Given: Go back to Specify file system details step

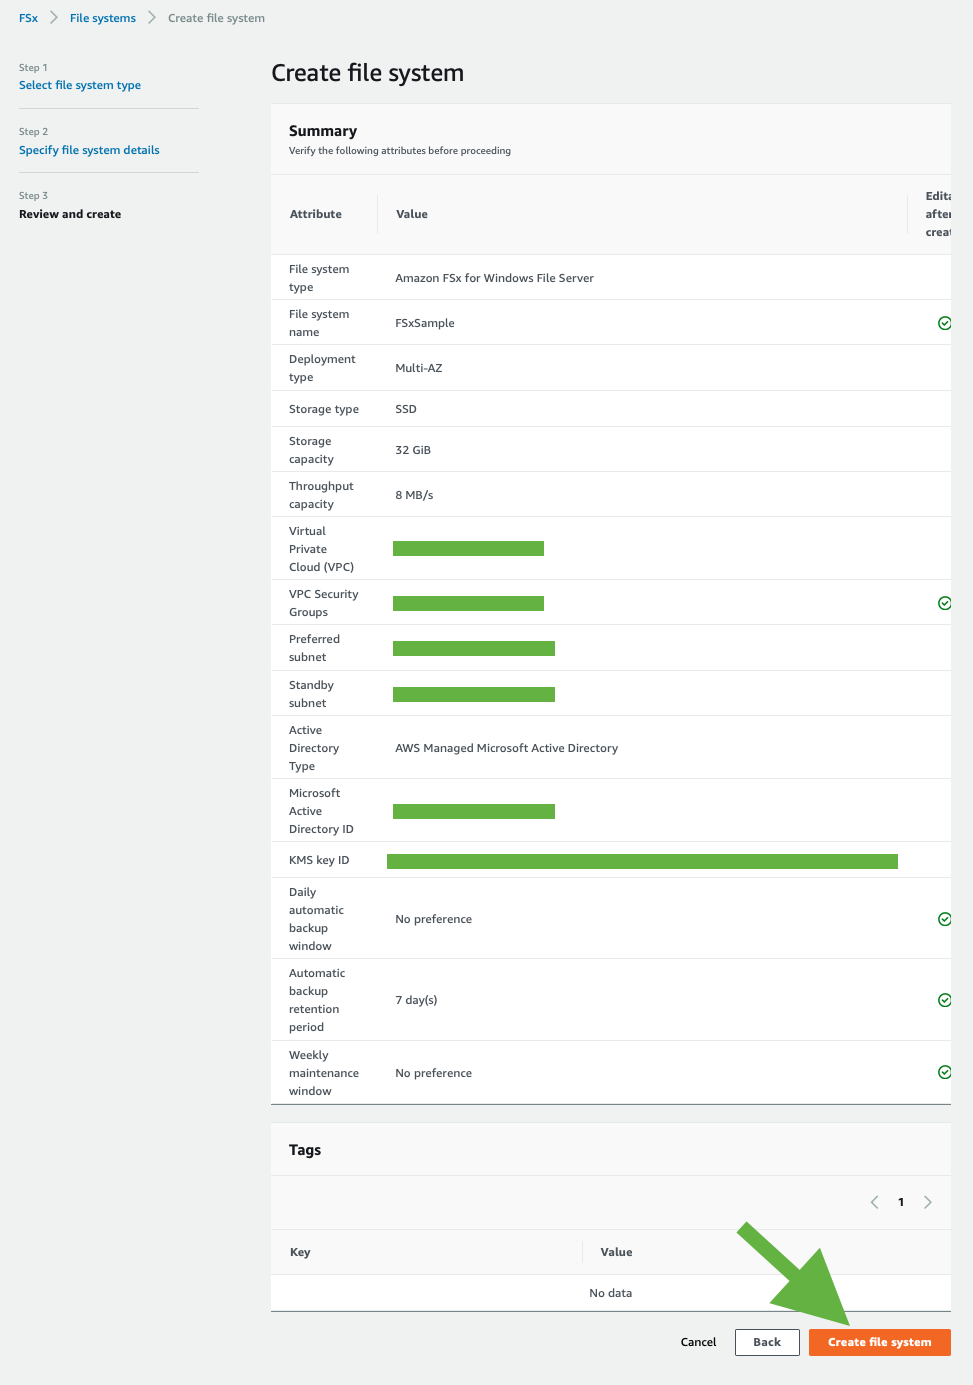Looking at the screenshot, I should pyautogui.click(x=89, y=150).
